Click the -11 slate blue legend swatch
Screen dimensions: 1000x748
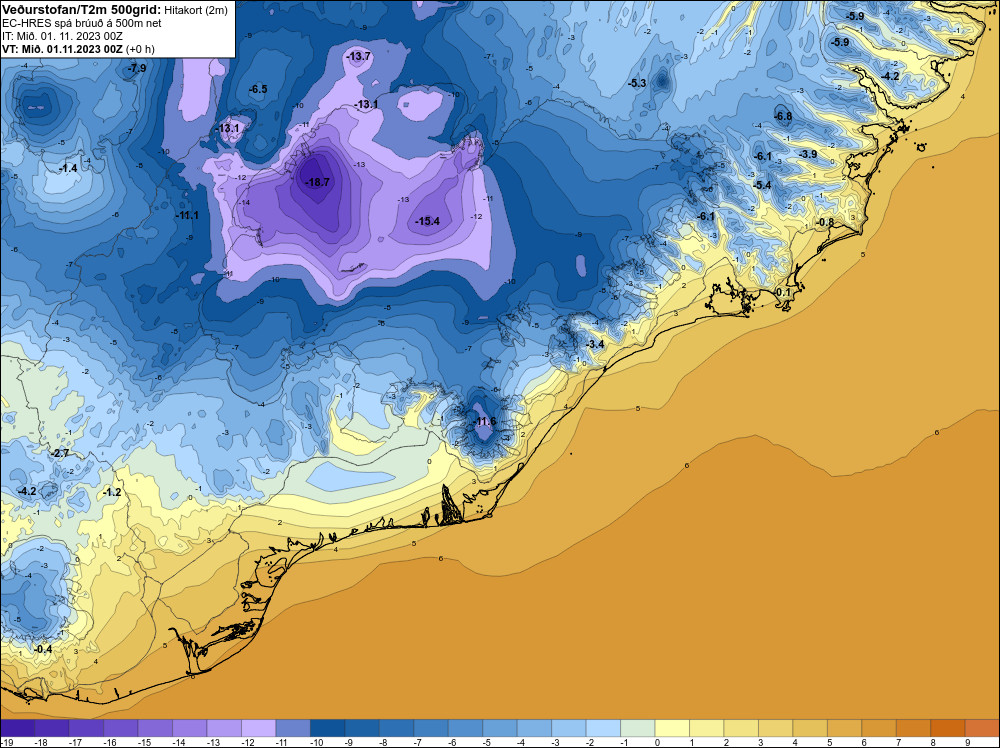coord(293,728)
